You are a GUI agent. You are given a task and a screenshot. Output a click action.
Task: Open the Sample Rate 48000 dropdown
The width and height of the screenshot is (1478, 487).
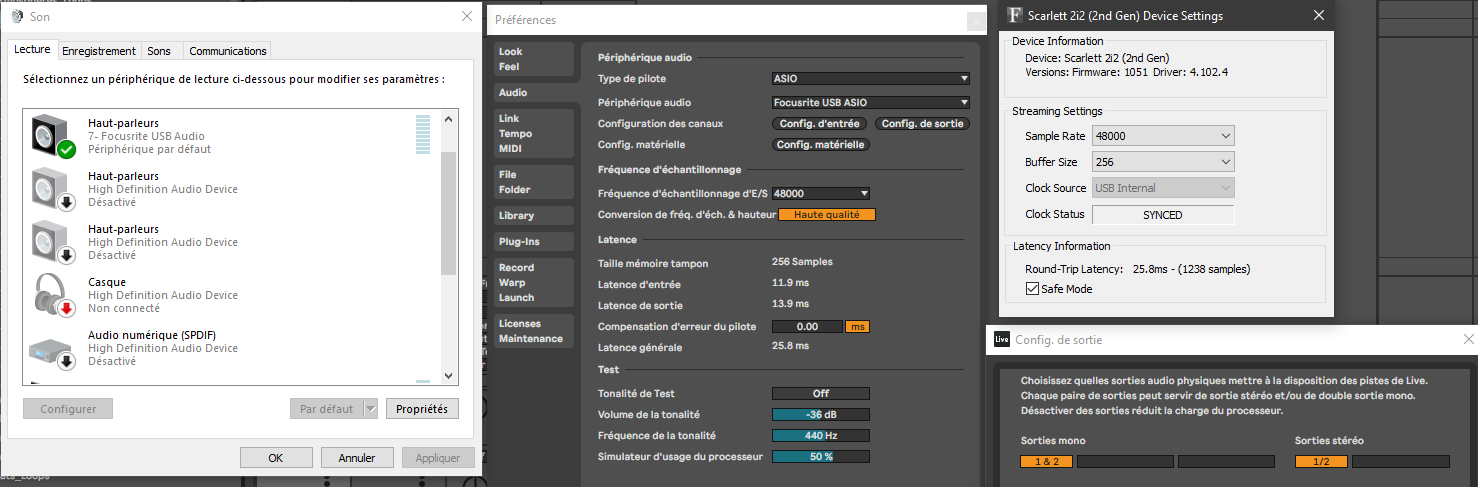pos(1163,136)
